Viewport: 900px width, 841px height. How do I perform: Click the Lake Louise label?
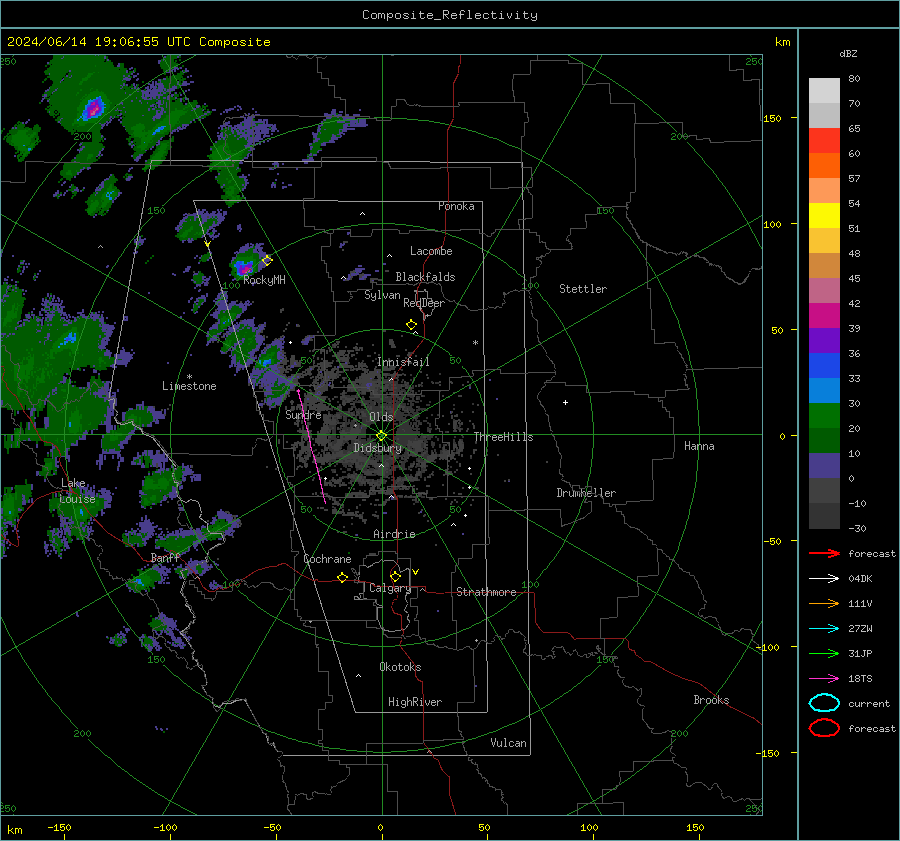[77, 491]
